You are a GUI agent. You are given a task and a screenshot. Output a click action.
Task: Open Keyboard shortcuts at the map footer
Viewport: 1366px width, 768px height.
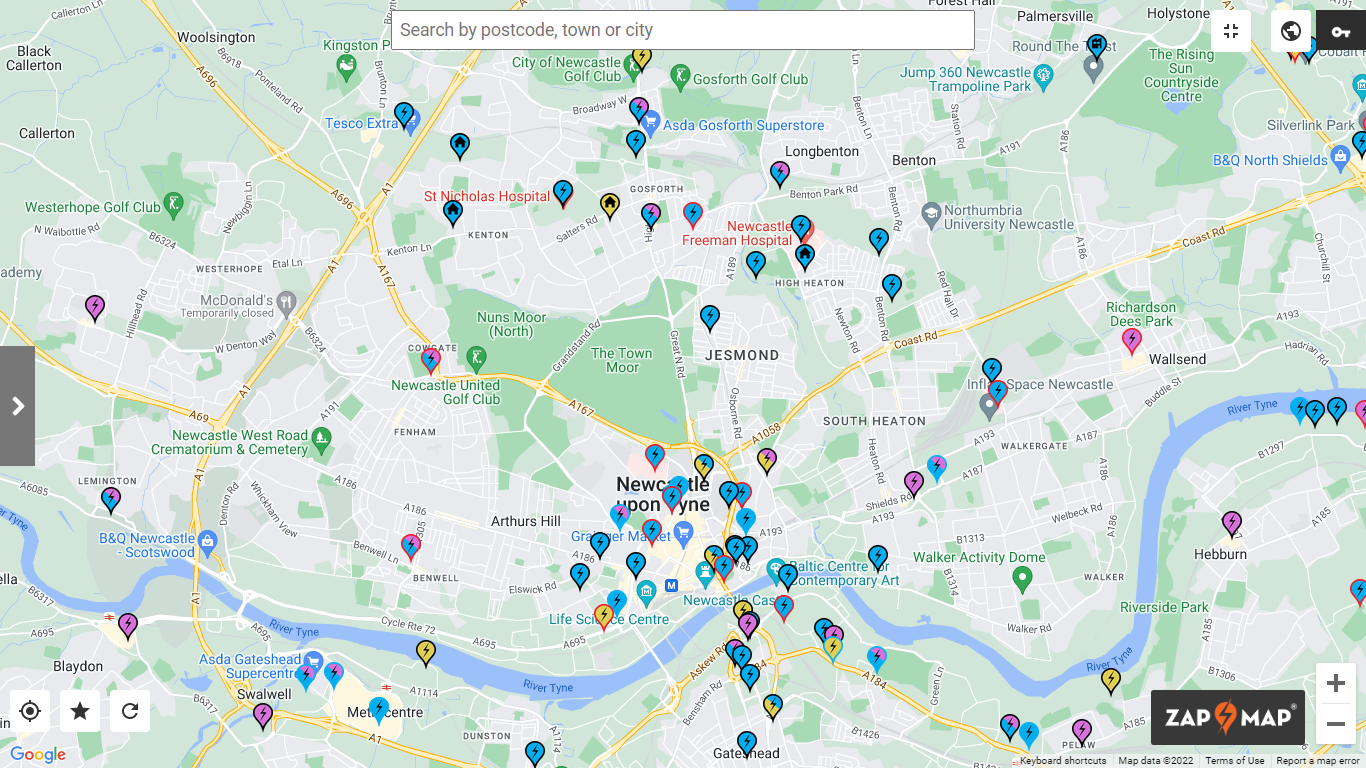coord(1062,761)
